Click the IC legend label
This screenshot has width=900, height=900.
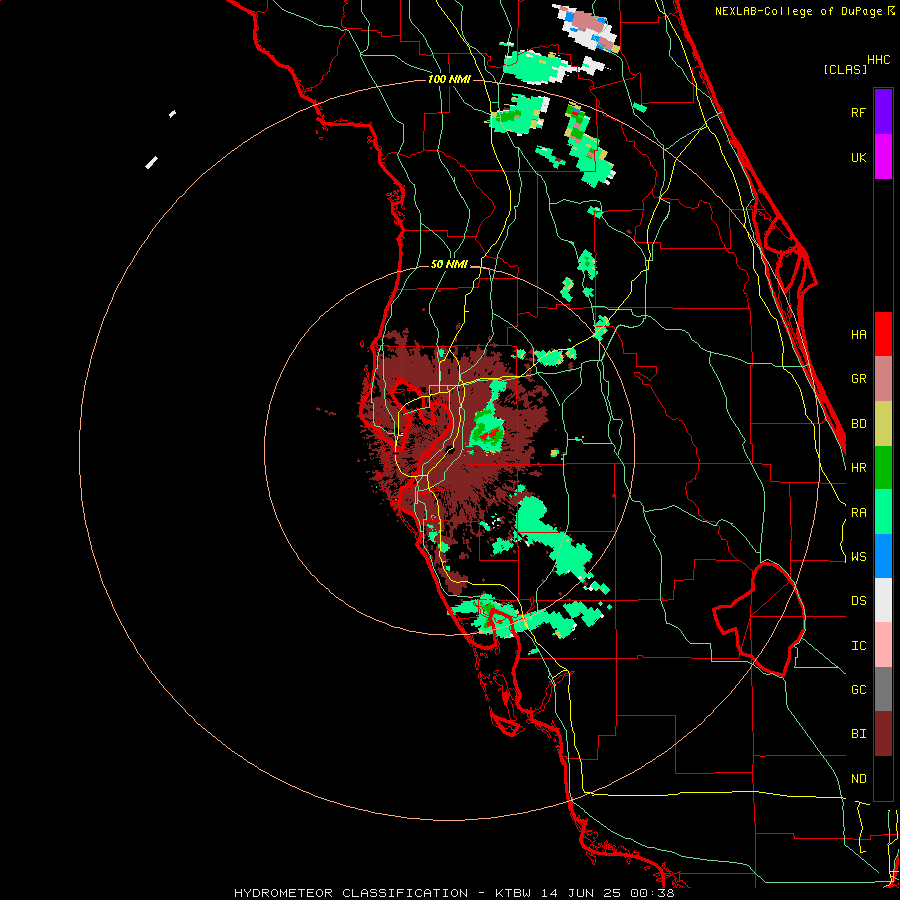click(x=858, y=646)
